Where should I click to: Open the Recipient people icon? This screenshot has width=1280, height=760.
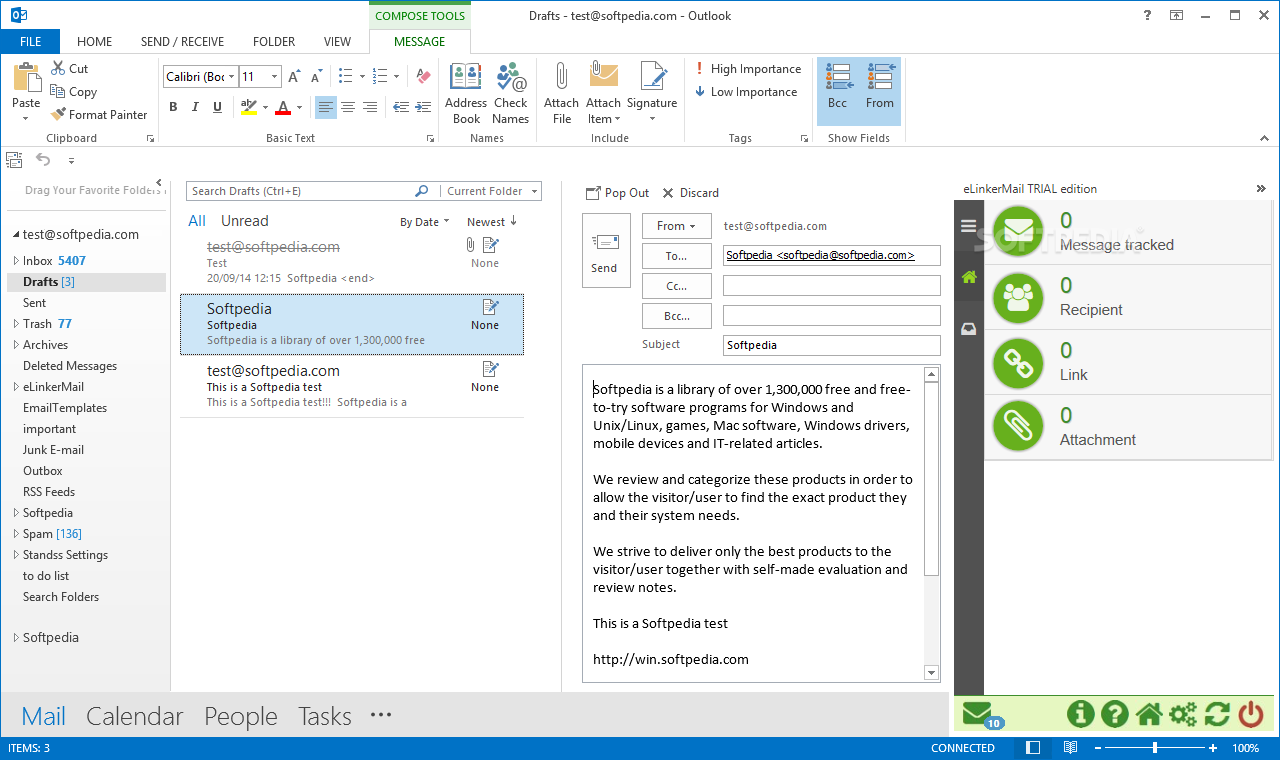[1018, 298]
